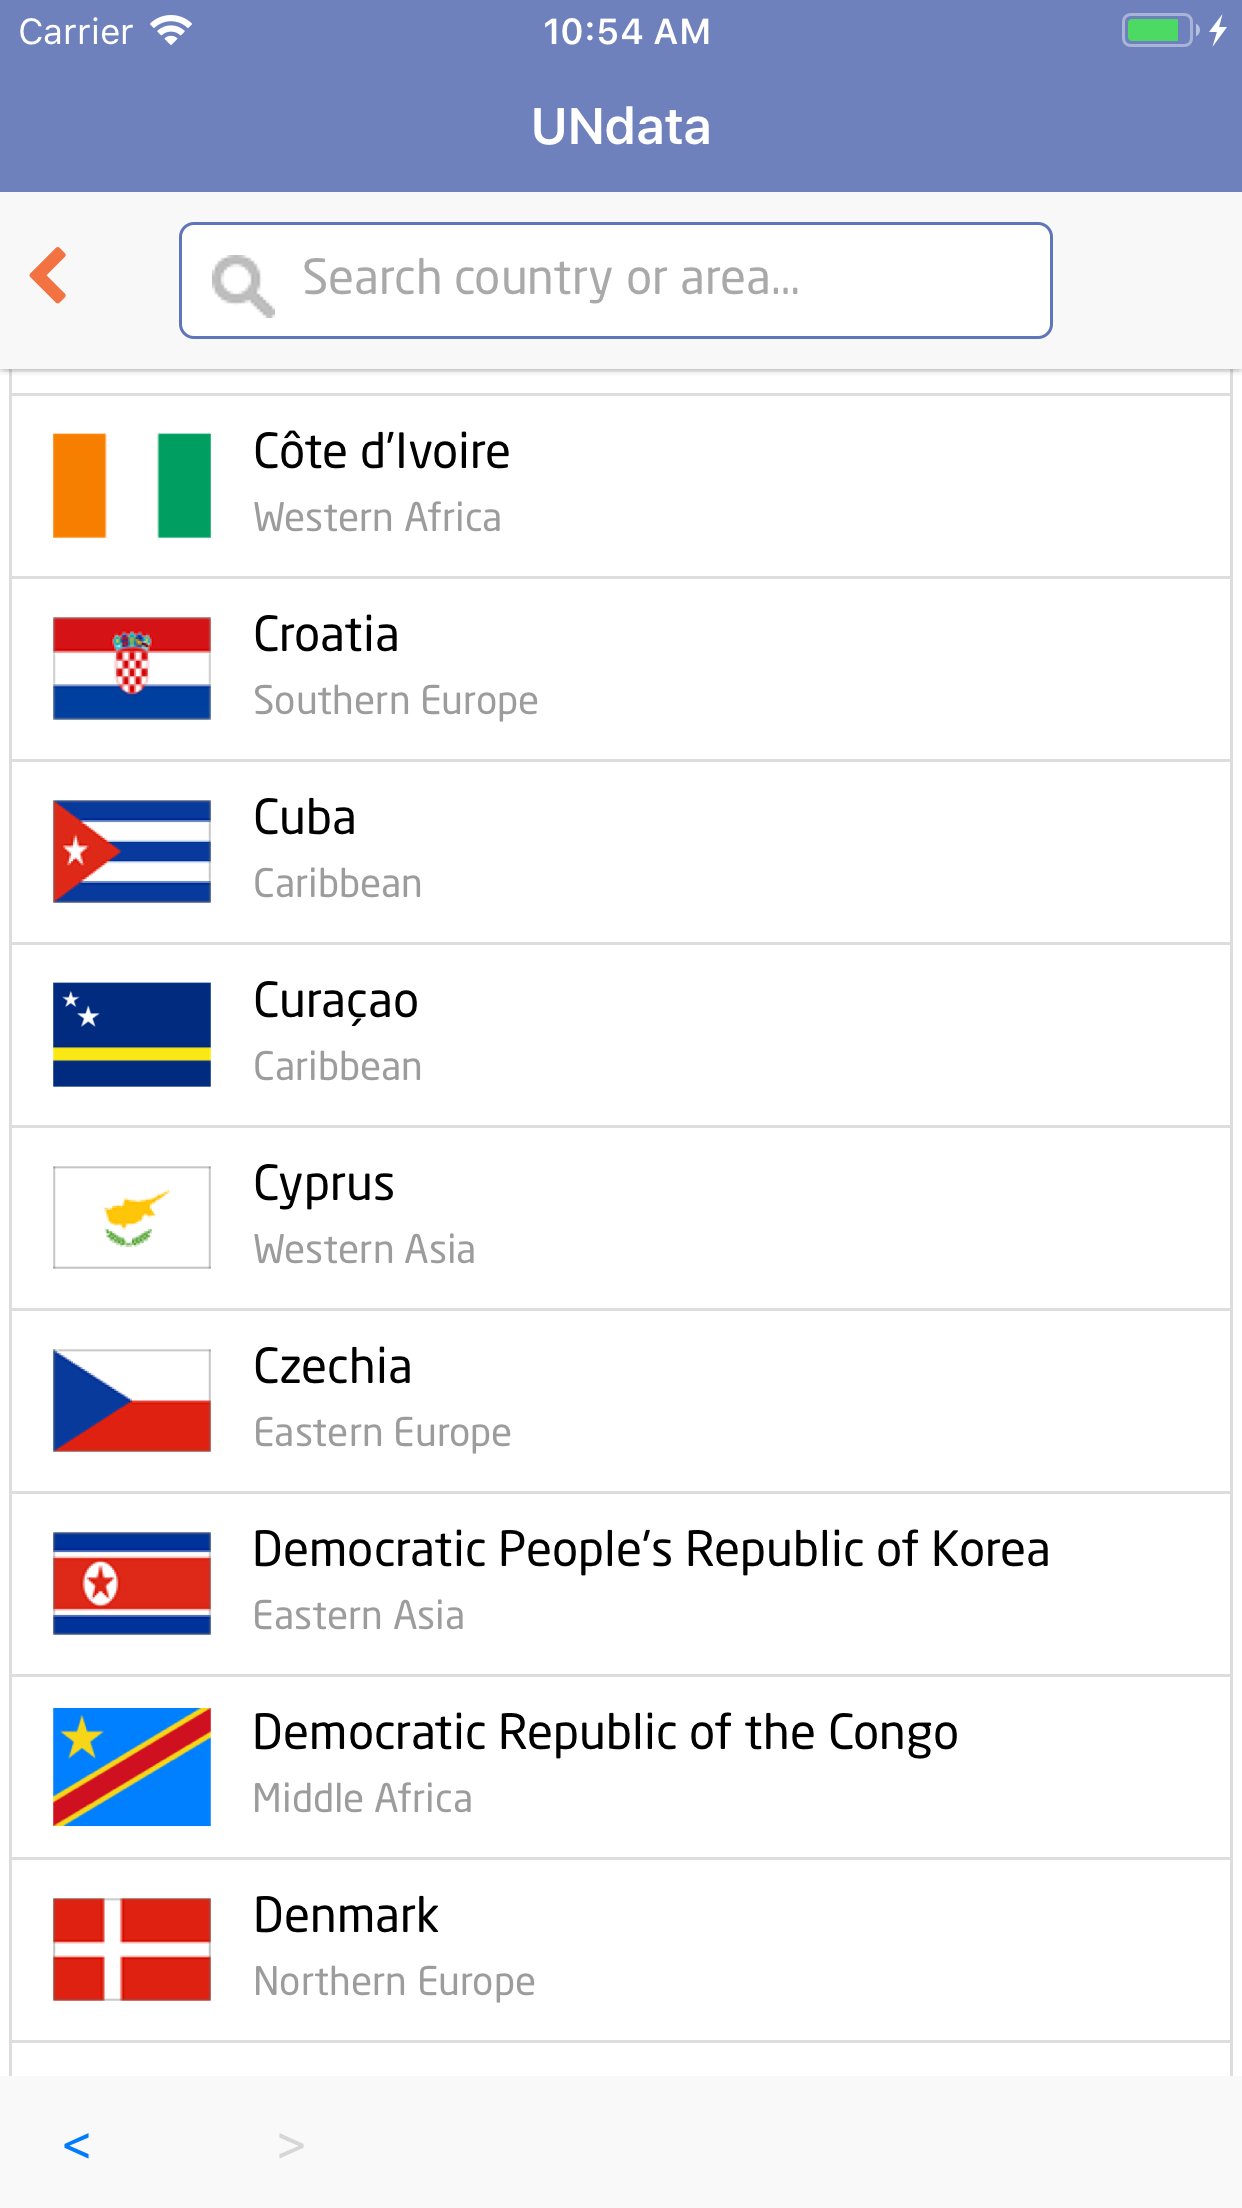Tap the Czechia flag icon
The image size is (1242, 2208).
(132, 1400)
